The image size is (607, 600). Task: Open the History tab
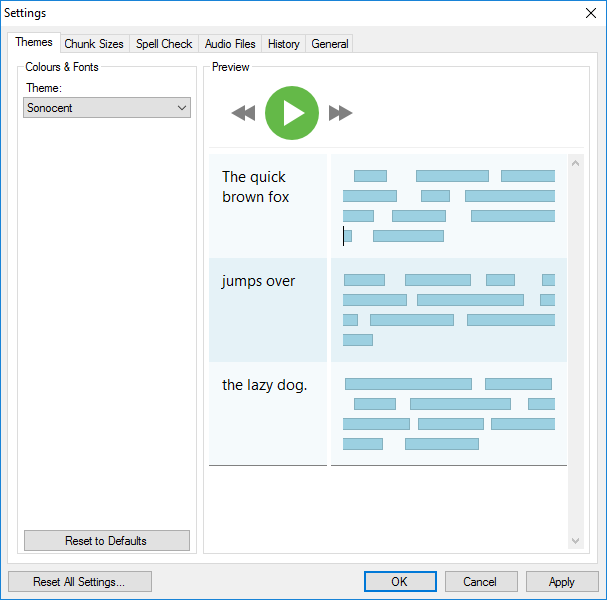[x=283, y=44]
